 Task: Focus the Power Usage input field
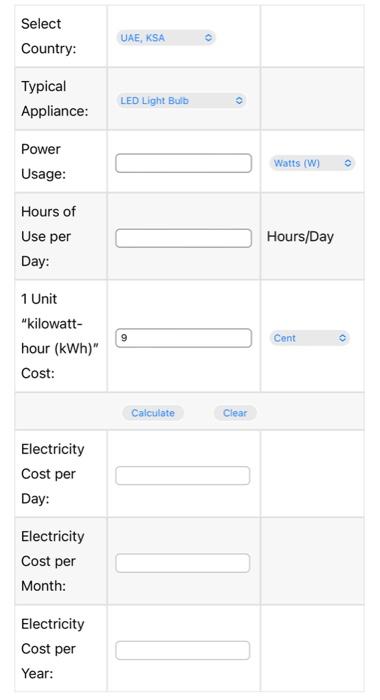coord(184,163)
